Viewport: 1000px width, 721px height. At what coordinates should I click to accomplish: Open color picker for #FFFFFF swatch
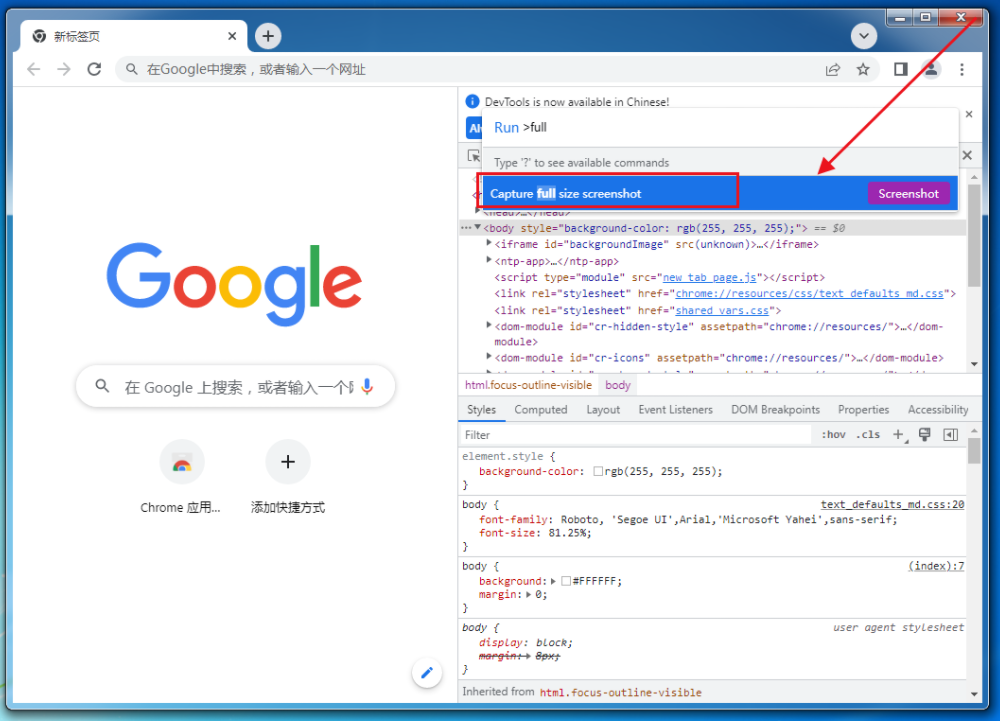[x=566, y=581]
